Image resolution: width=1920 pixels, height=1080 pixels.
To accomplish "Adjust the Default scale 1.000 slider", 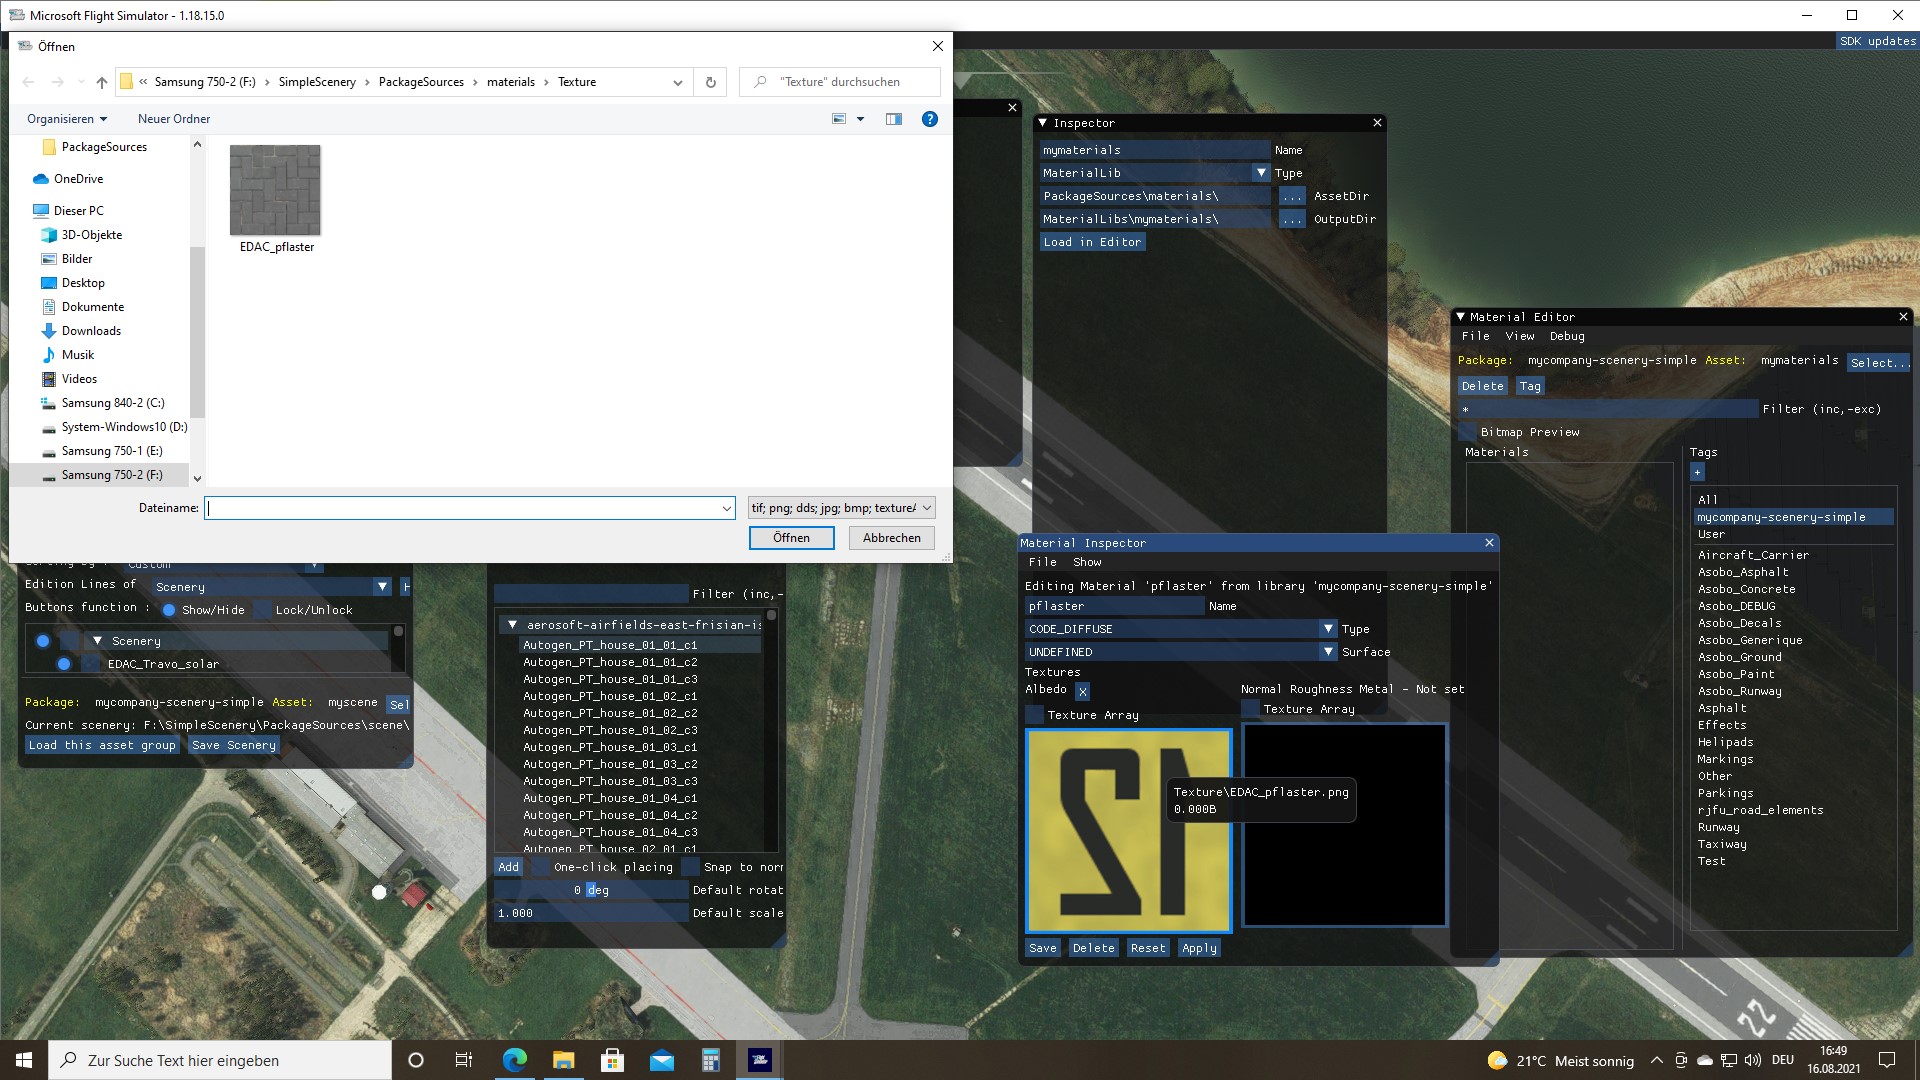I will tap(591, 913).
